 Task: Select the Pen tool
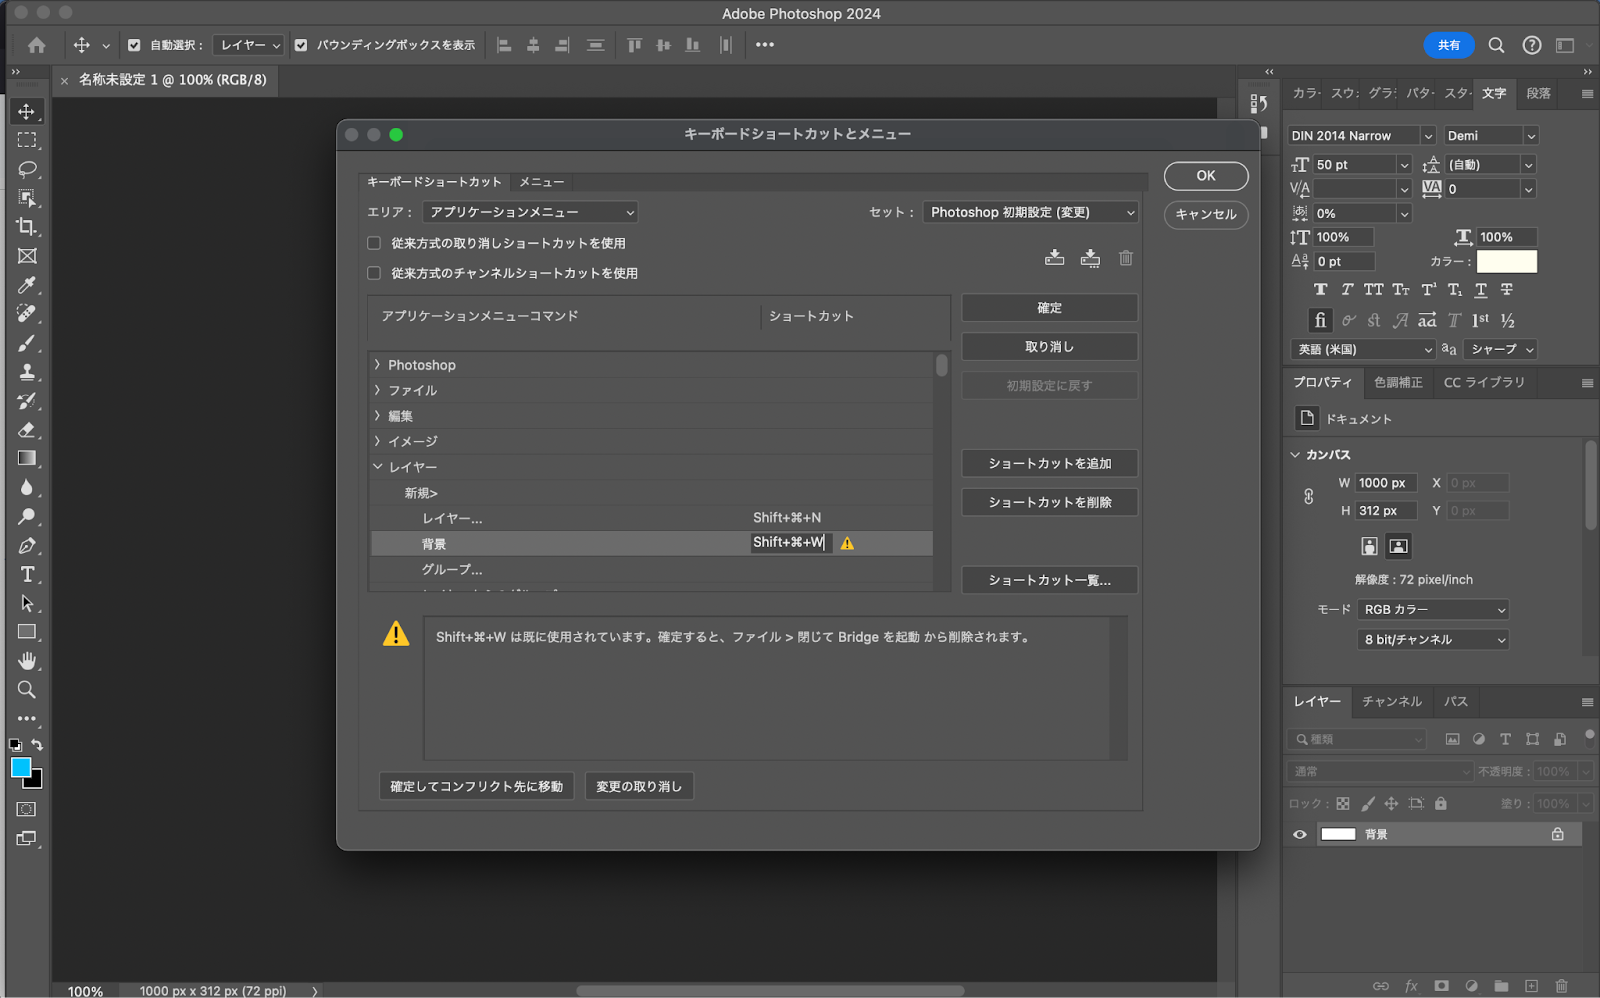click(x=27, y=546)
